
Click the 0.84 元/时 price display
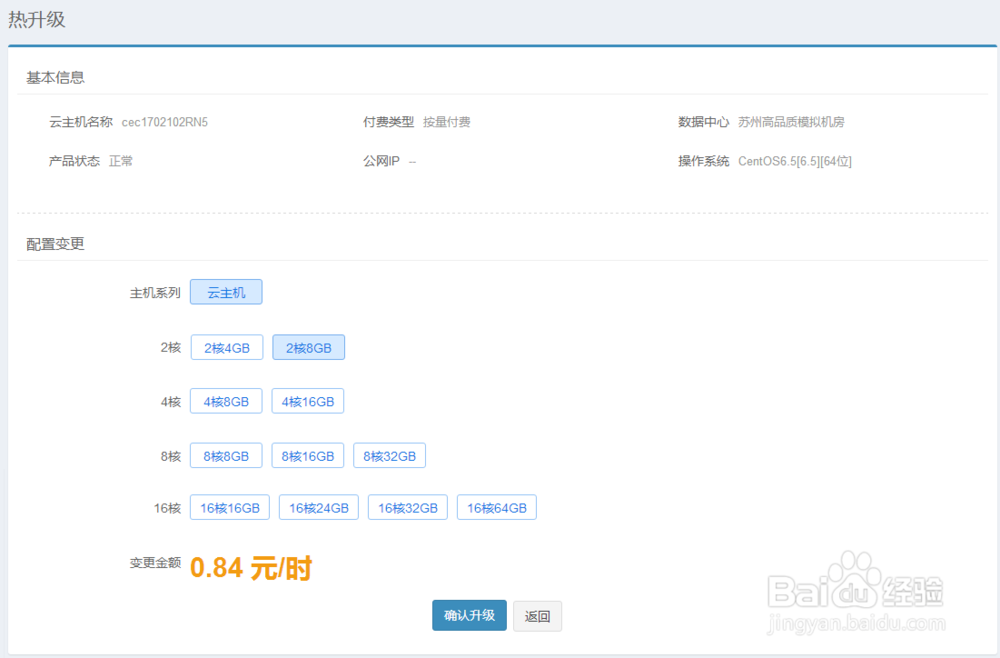tap(250, 567)
